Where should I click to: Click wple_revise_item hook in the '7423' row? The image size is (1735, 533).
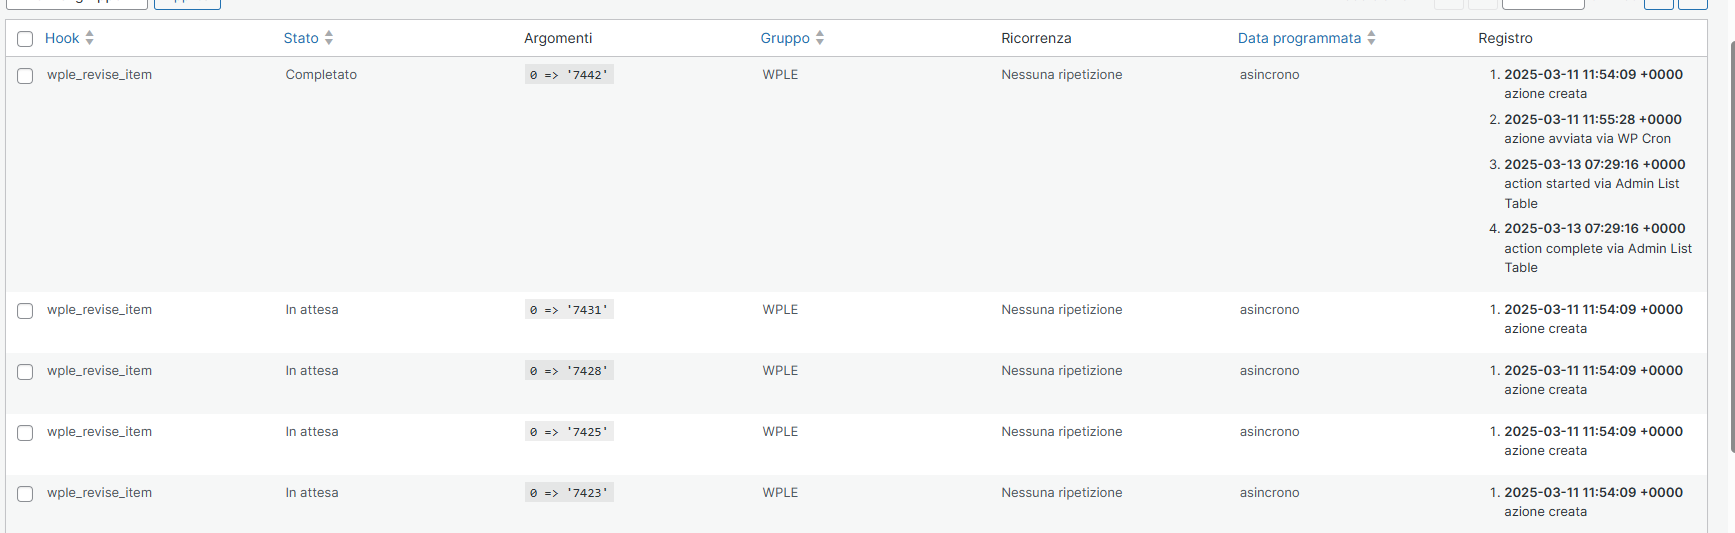tap(99, 493)
